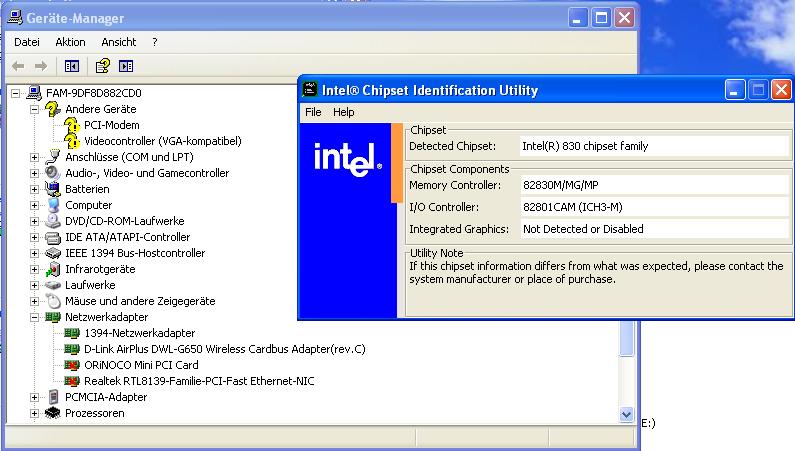Expand the PCMCIA-Adapter branch

point(34,398)
